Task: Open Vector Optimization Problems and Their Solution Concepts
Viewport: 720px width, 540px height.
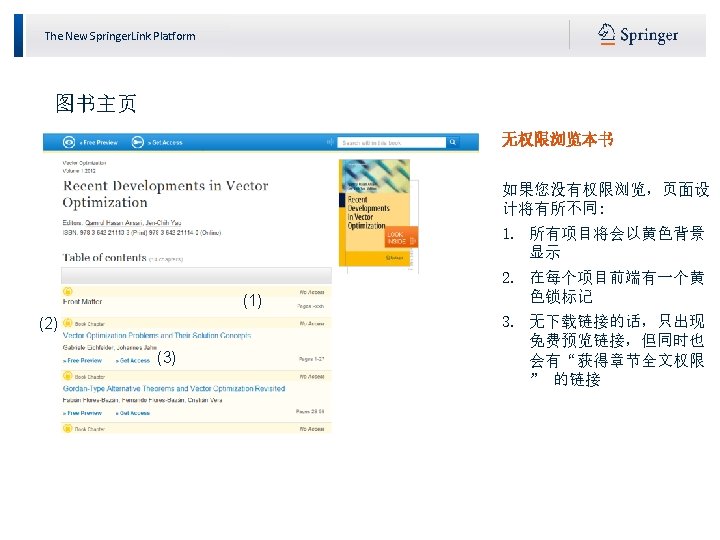Action: [157, 336]
